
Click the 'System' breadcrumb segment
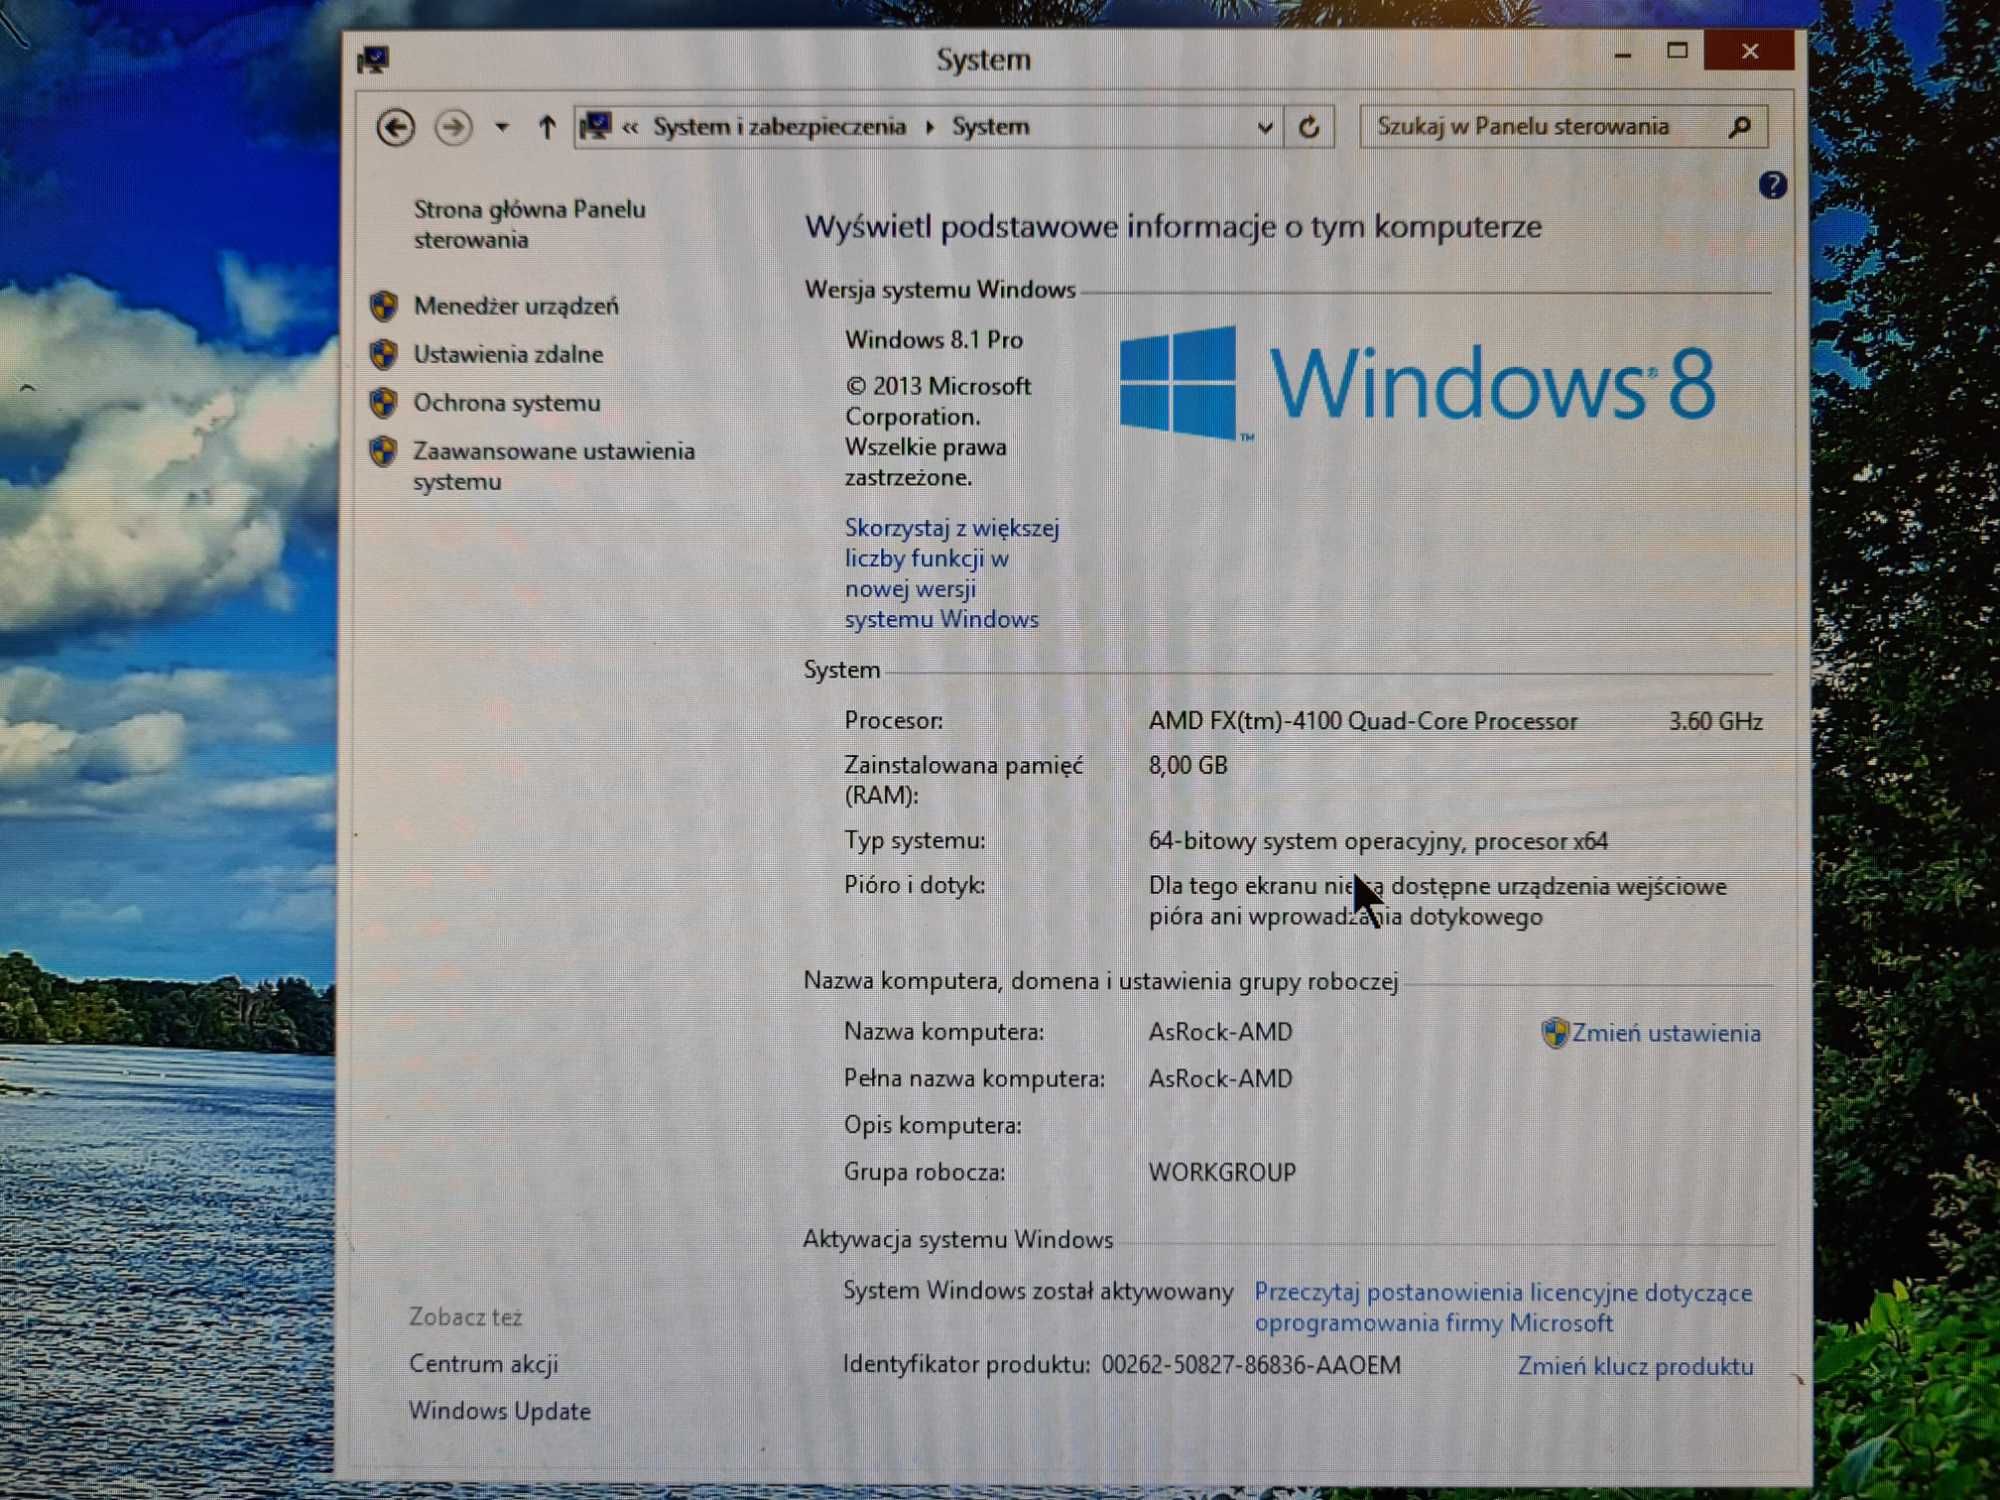pos(990,127)
